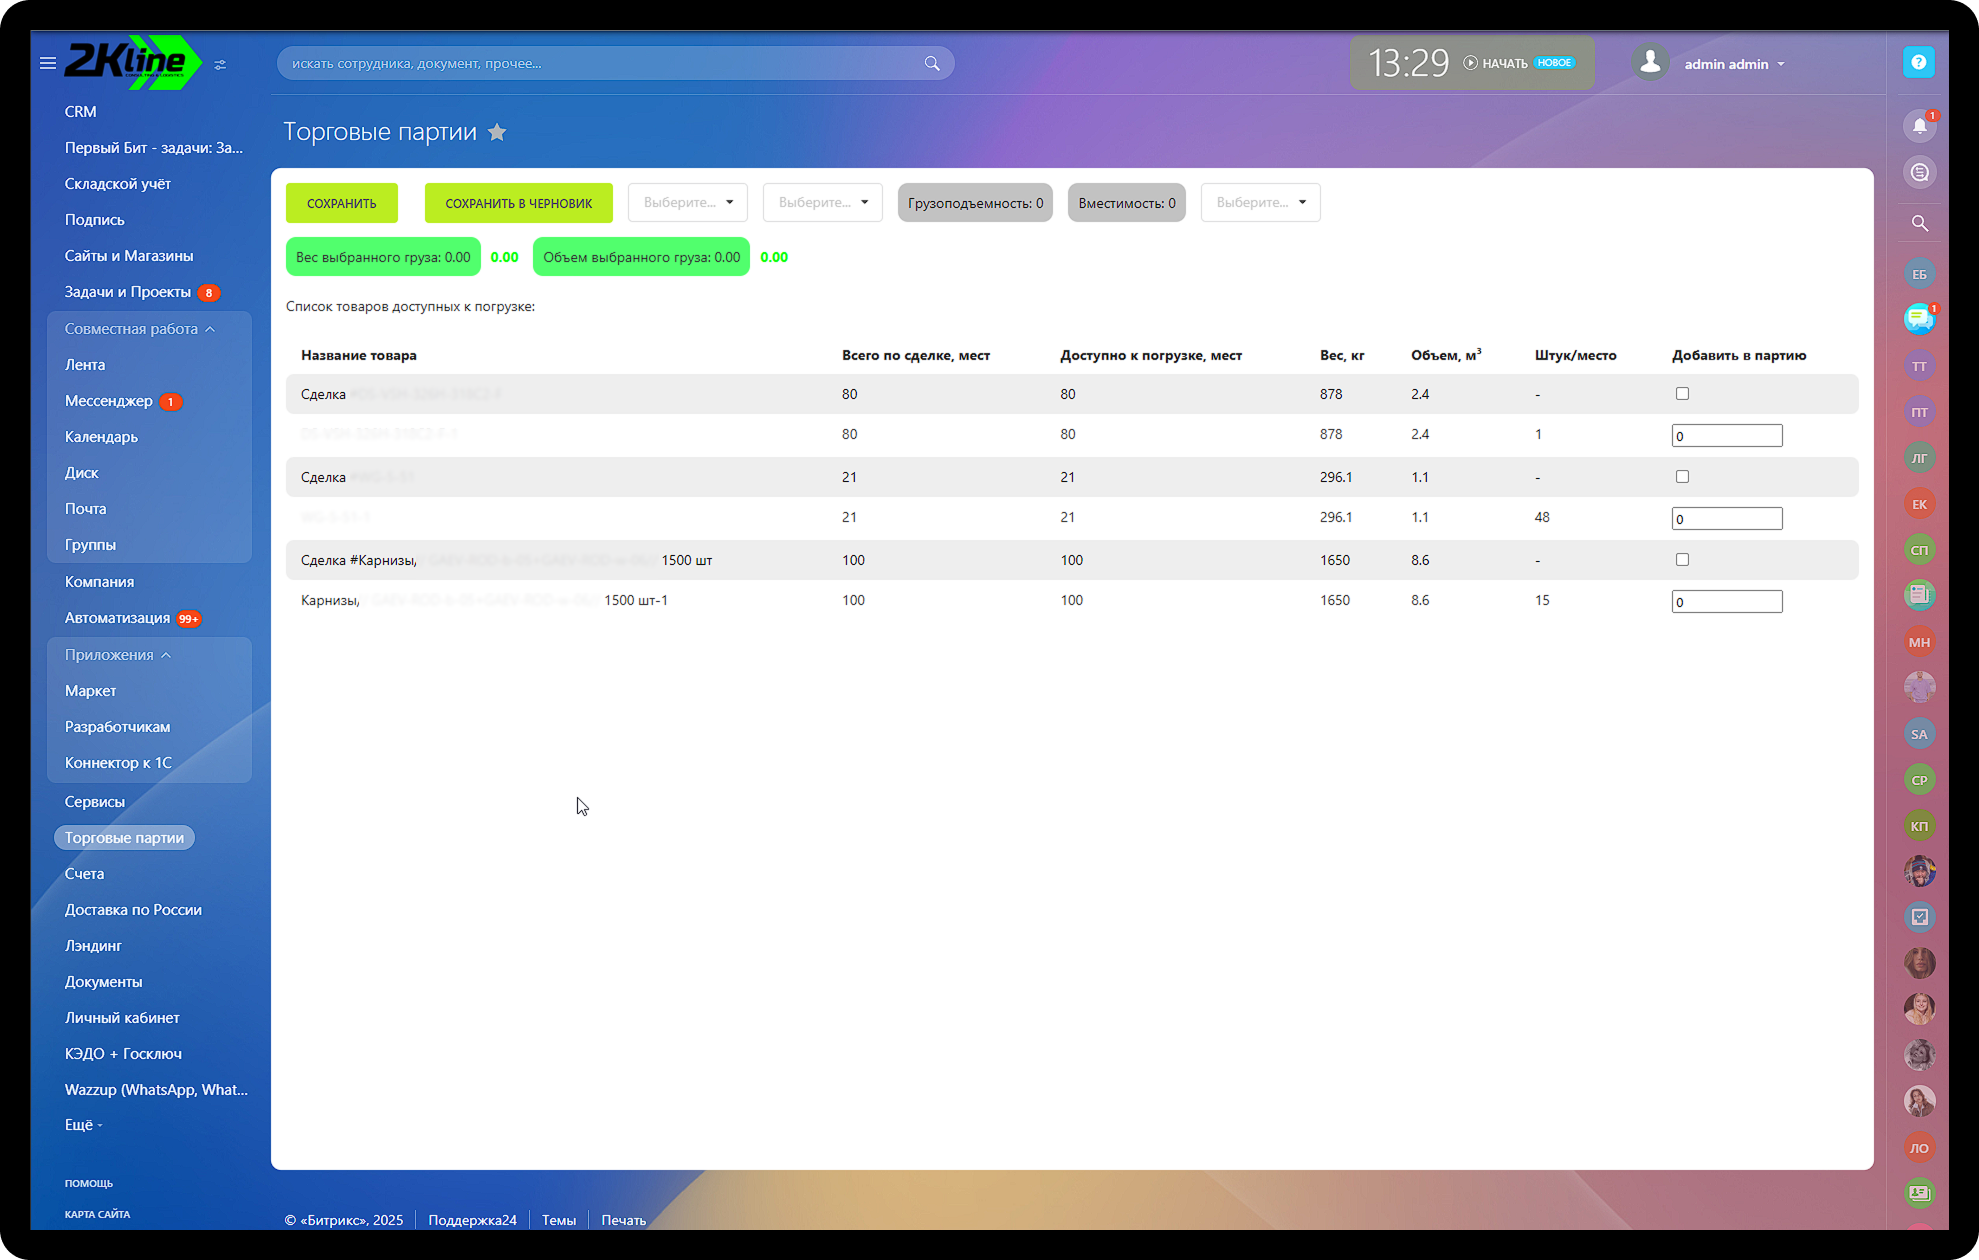Screen dimensions: 1979x1260
Task: Open the notifications bell icon
Action: [1919, 126]
